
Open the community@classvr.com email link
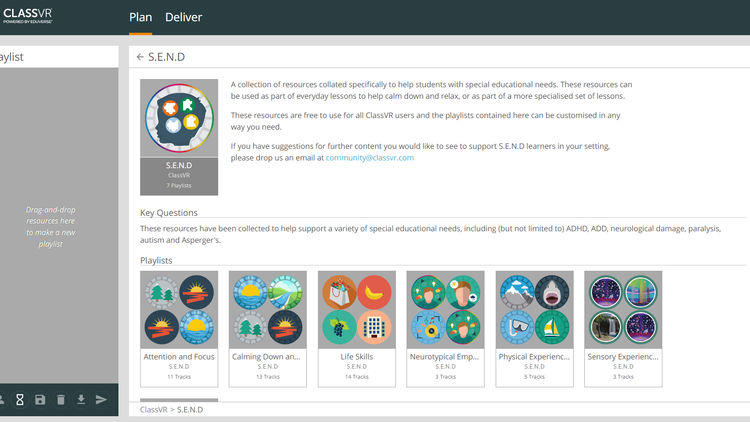coord(370,157)
